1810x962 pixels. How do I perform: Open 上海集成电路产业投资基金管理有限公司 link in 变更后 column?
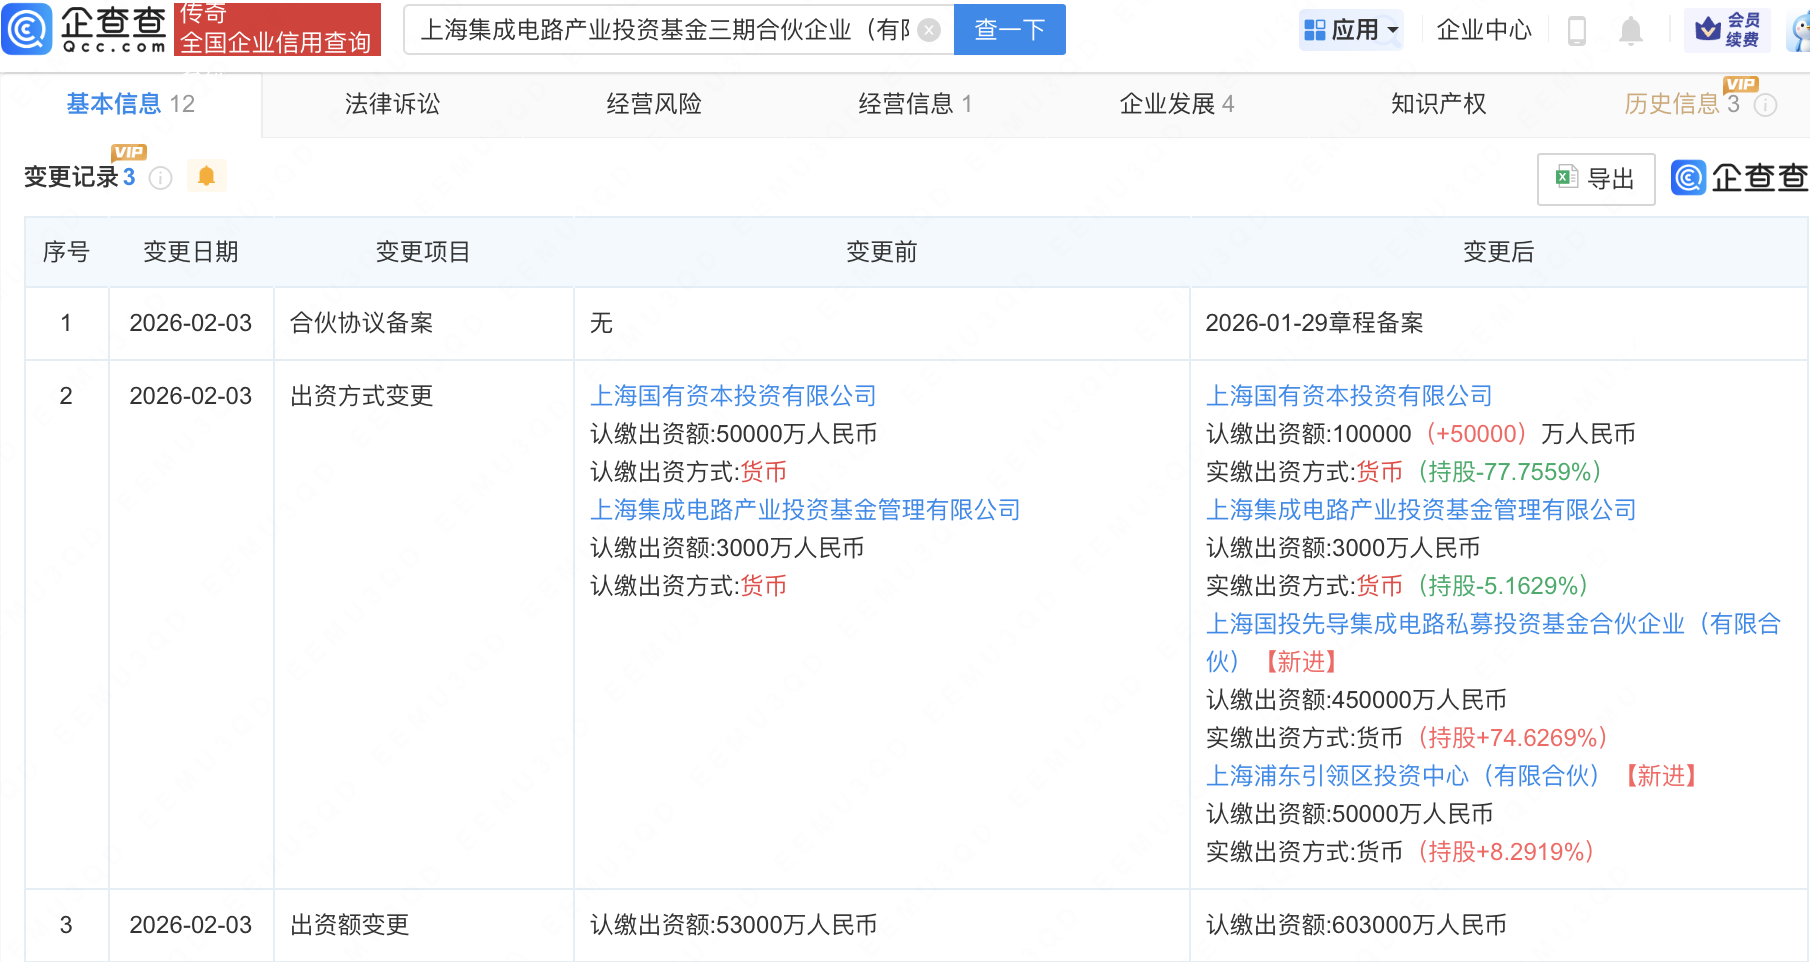pyautogui.click(x=1420, y=510)
